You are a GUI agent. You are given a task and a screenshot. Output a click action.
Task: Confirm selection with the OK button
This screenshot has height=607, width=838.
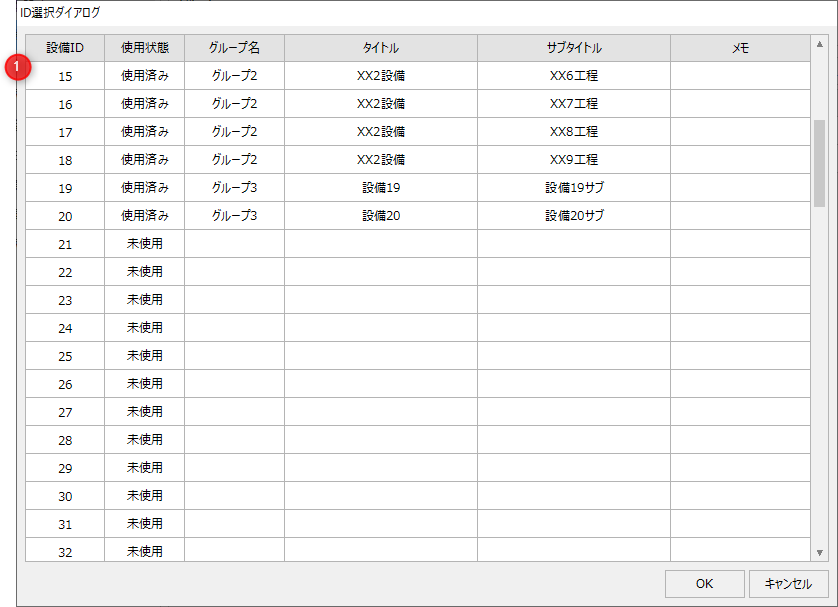pos(703,583)
